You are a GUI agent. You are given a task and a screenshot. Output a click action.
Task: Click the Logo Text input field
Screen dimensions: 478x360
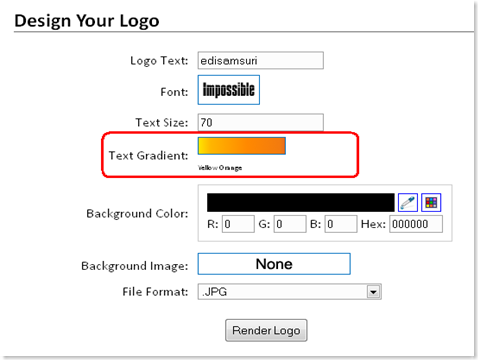coord(260,60)
